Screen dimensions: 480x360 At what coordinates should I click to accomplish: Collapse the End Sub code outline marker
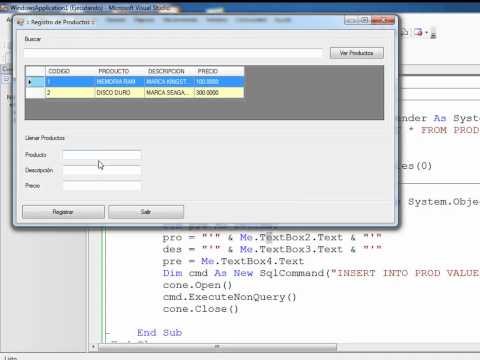(107, 333)
